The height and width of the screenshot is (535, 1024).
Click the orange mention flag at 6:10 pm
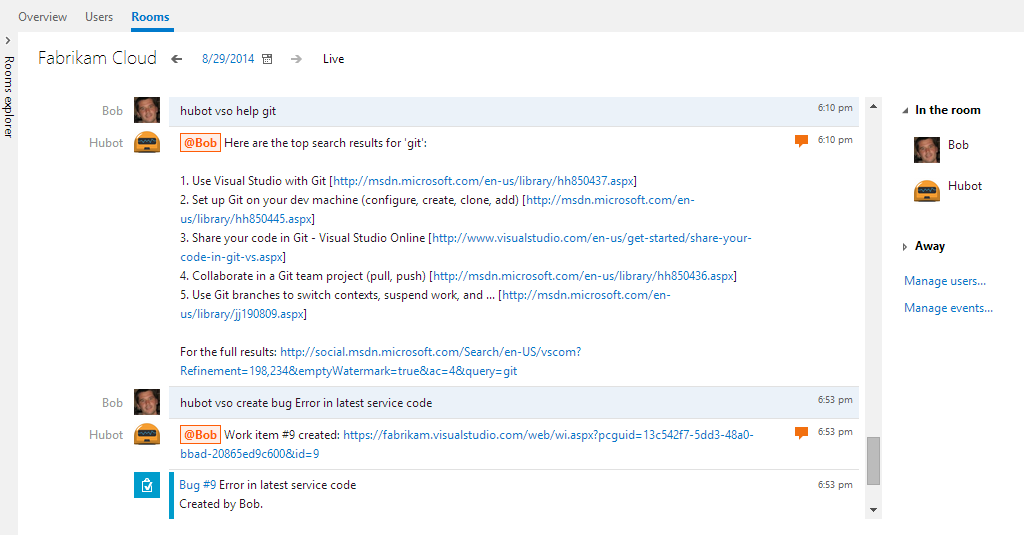pyautogui.click(x=801, y=140)
